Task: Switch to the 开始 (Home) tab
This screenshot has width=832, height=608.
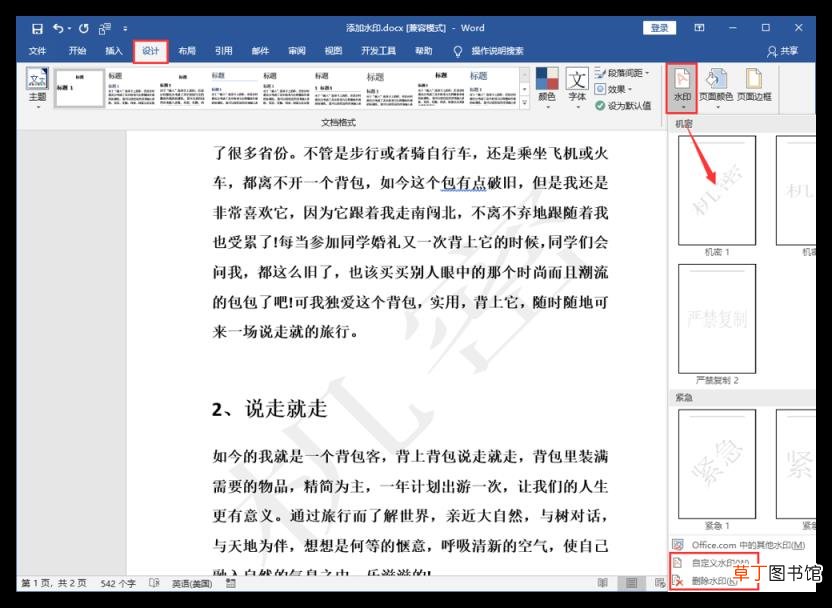Action: coord(77,51)
